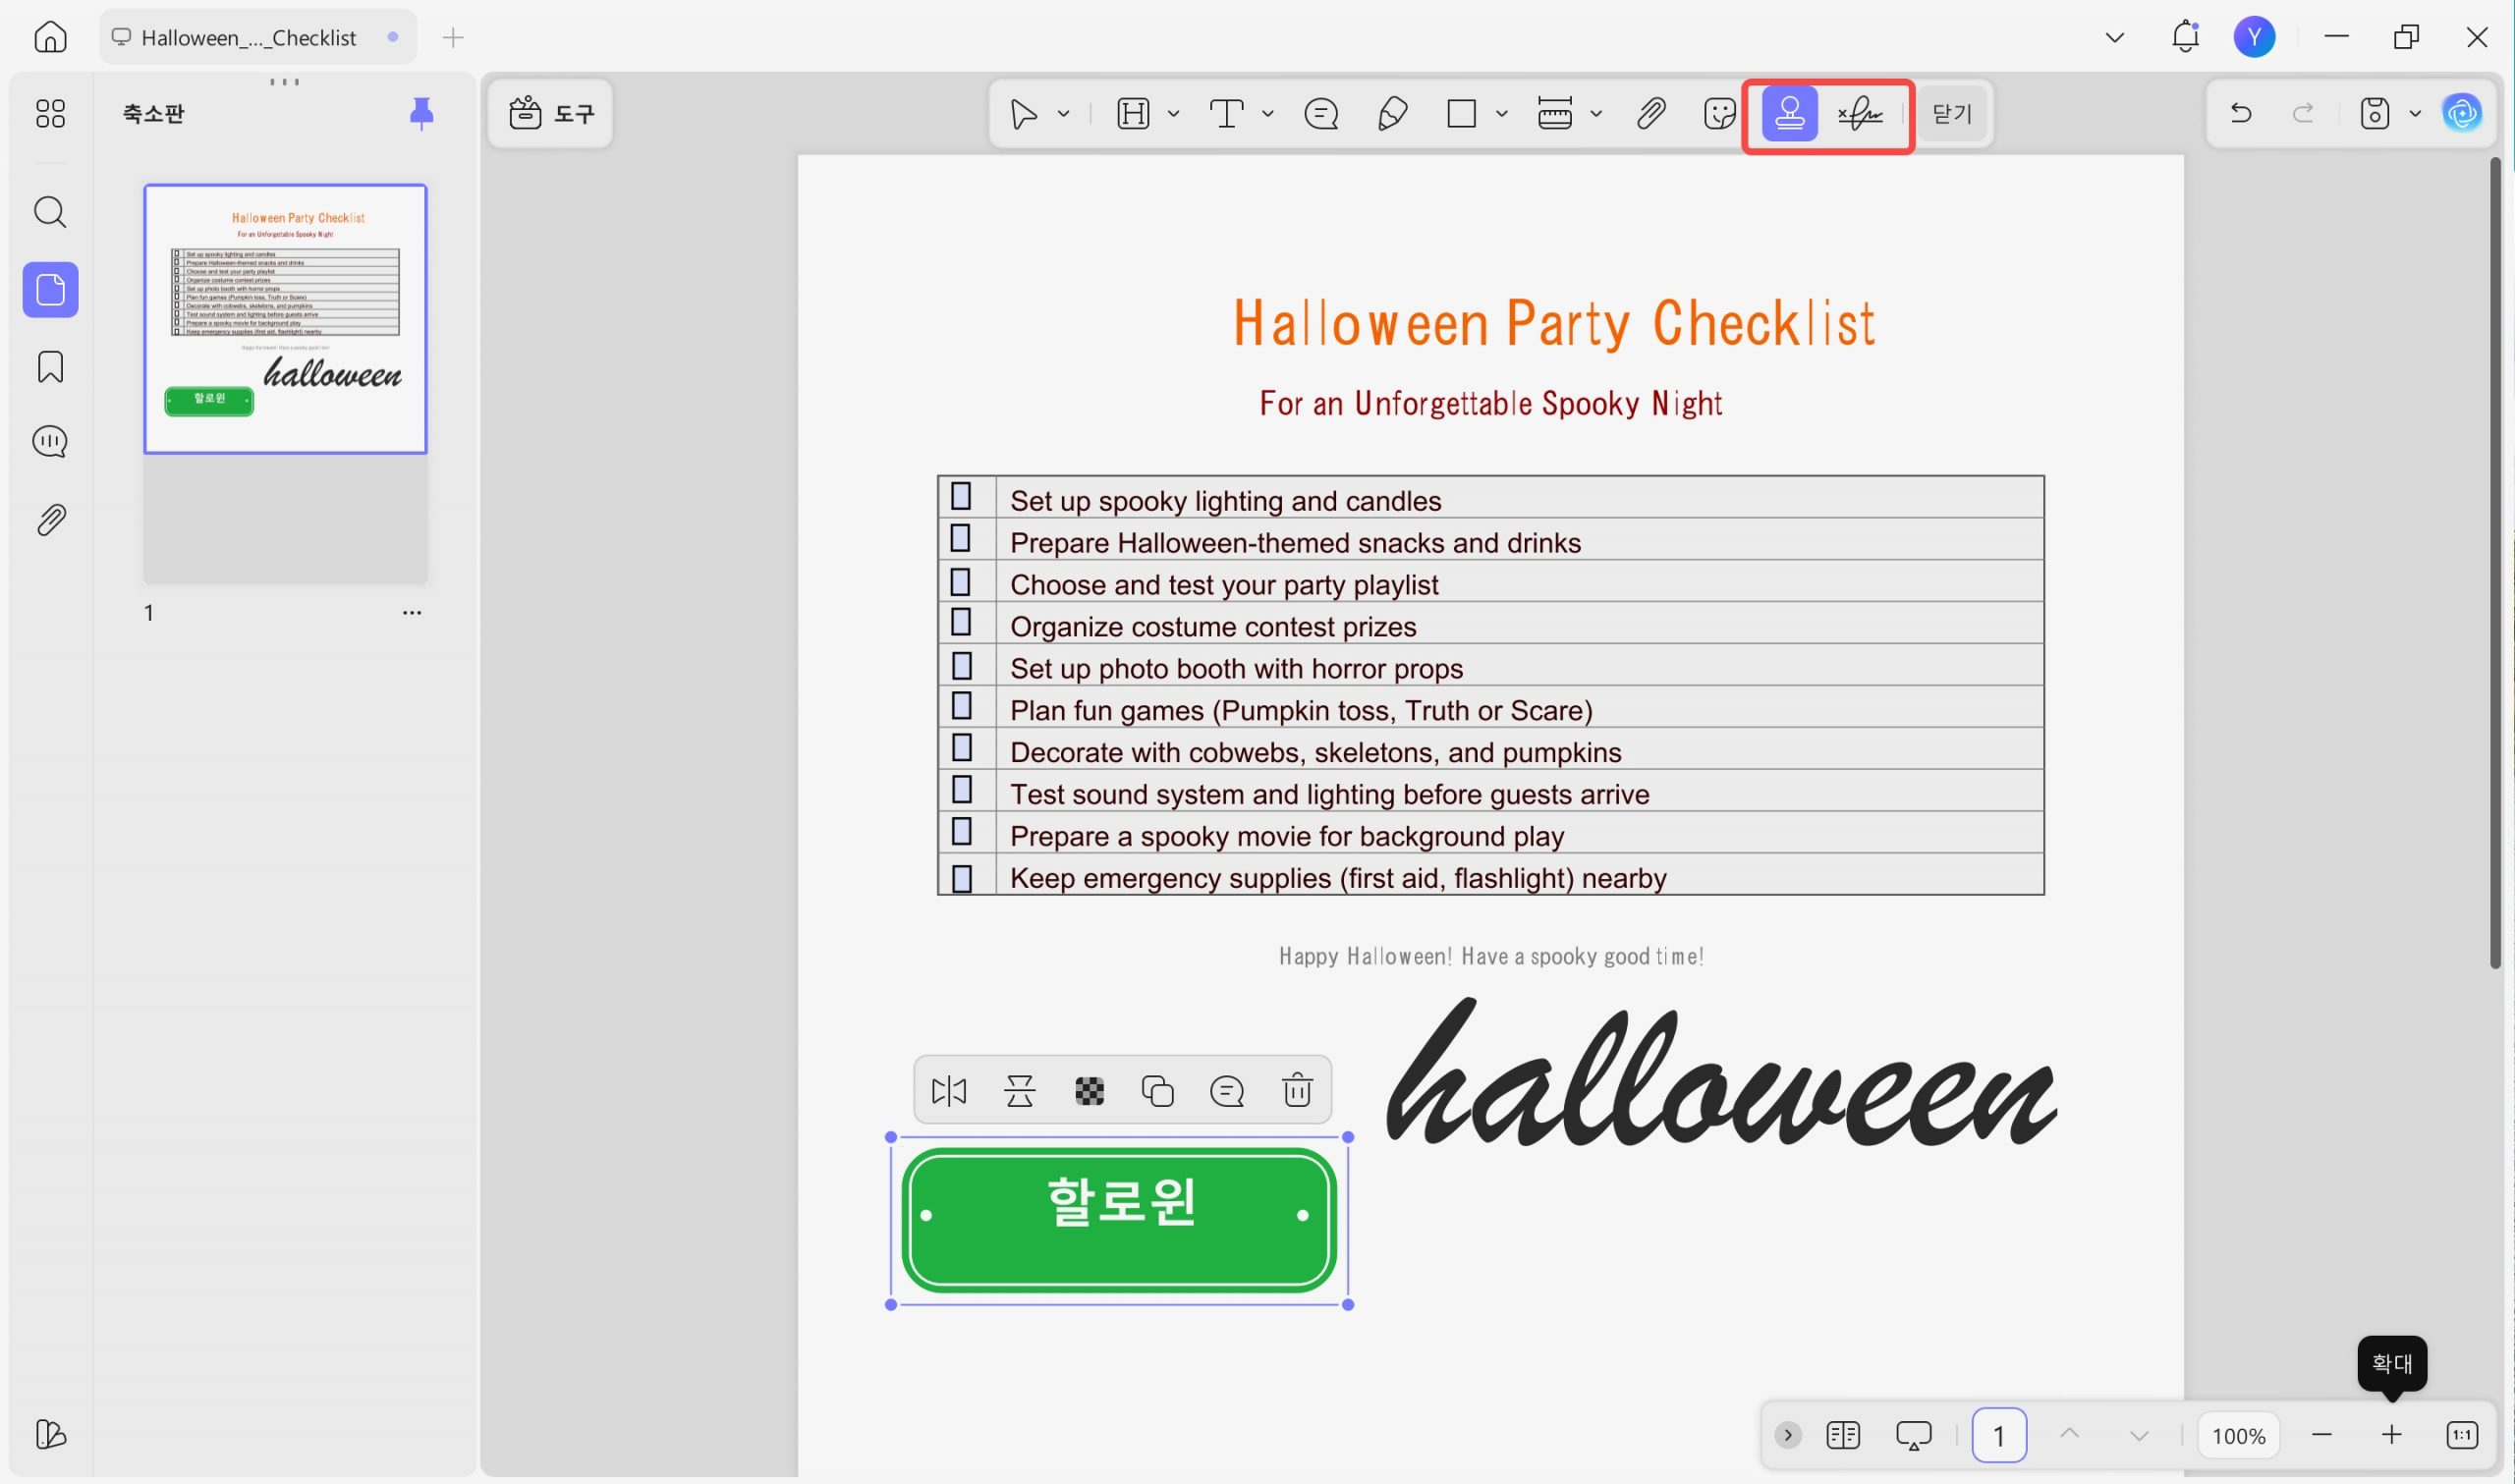Open the Bookmarks panel in sidebar
This screenshot has height=1484, width=2515.
tap(50, 367)
